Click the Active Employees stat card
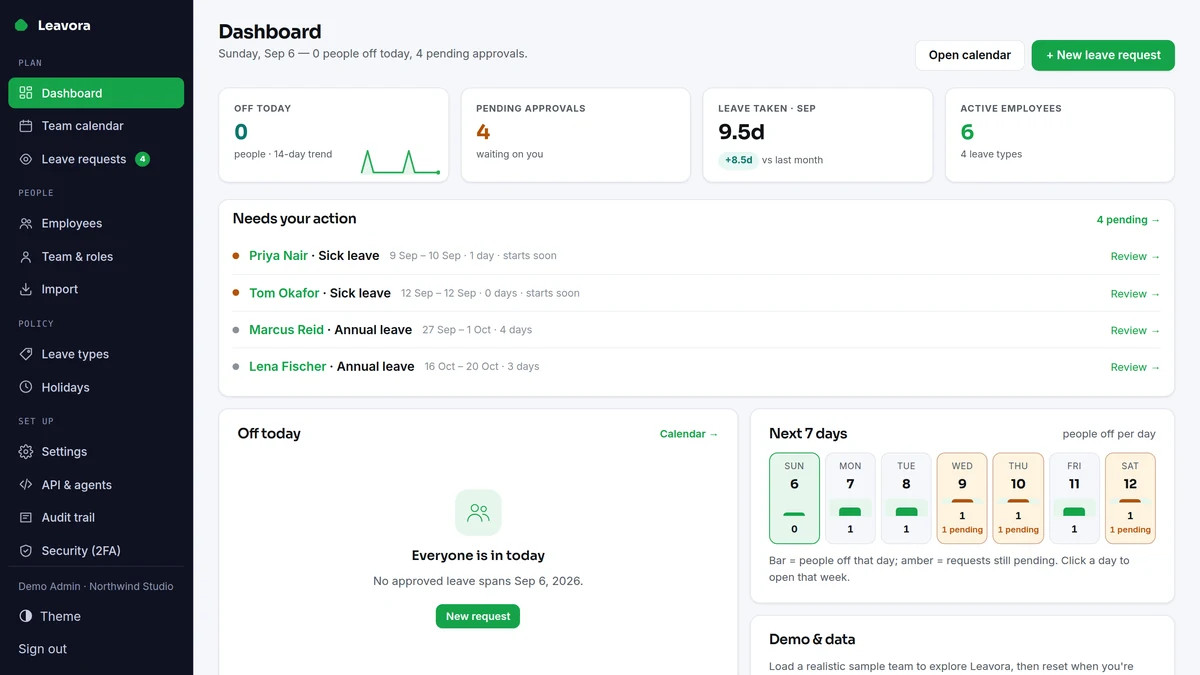Screen dimensions: 1200x675 1060,135
